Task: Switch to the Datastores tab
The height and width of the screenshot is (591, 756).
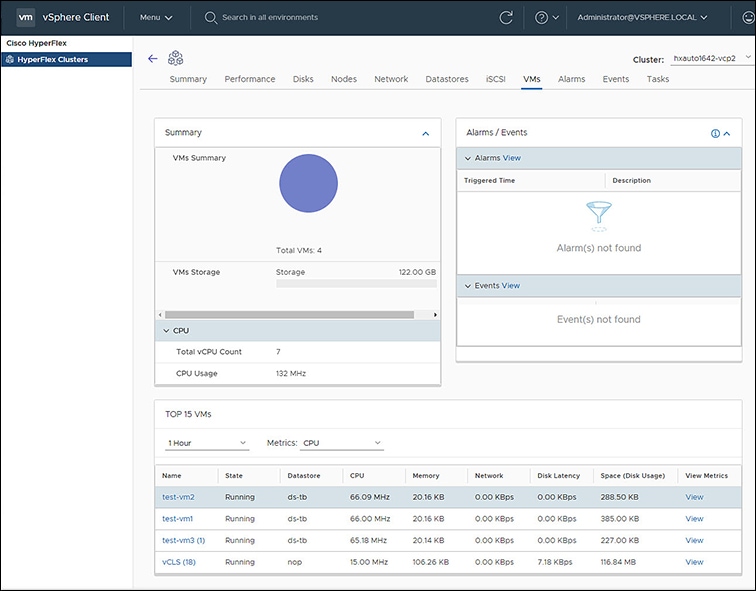Action: tap(447, 79)
